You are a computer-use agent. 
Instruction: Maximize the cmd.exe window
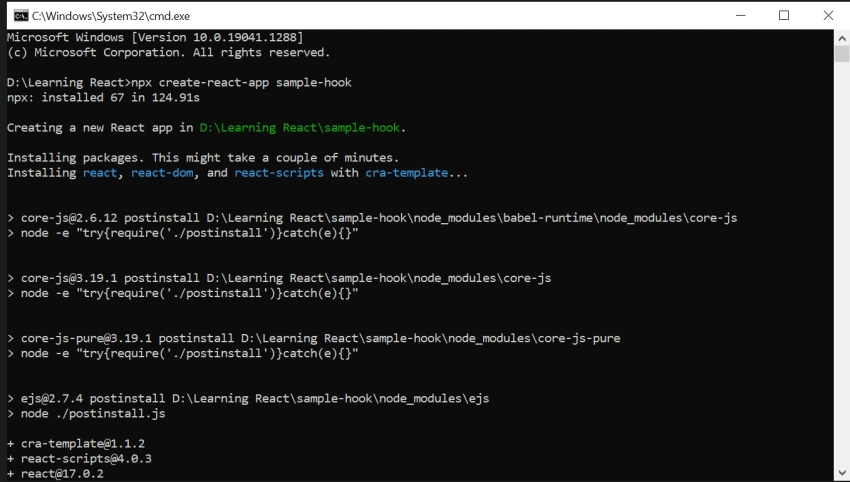click(x=784, y=16)
